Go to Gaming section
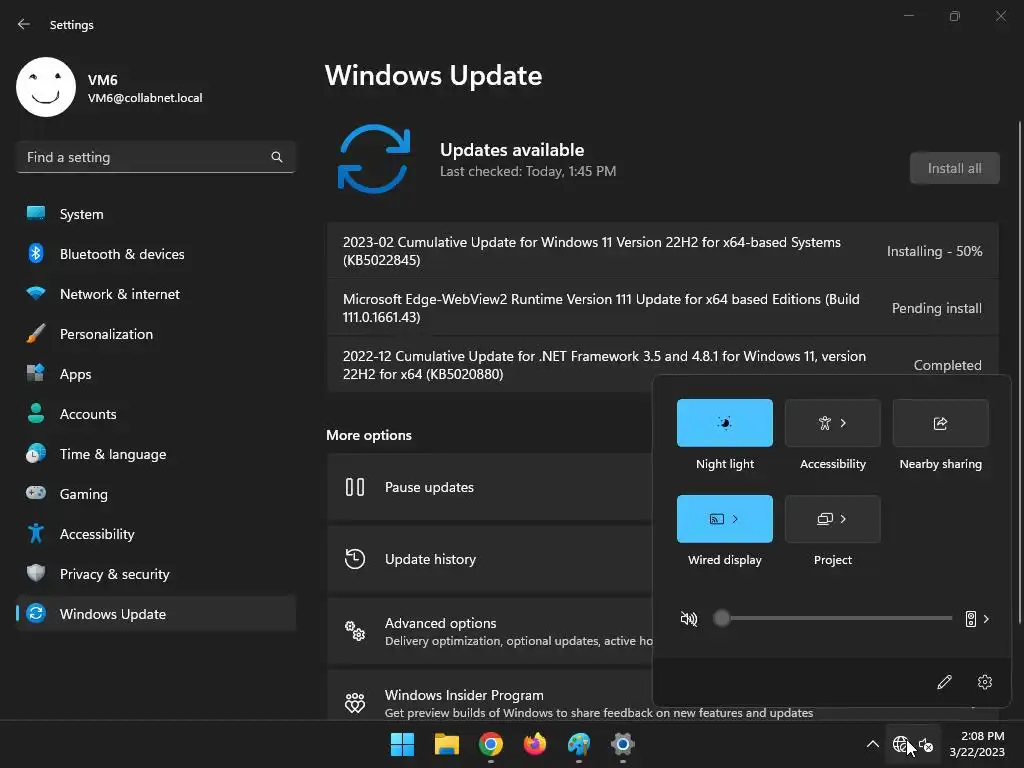 coord(155,494)
